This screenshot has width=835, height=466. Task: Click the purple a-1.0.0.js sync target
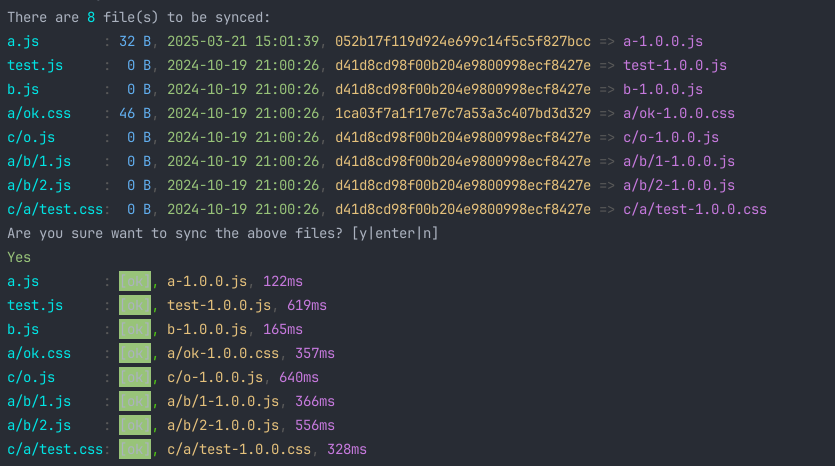coord(663,41)
